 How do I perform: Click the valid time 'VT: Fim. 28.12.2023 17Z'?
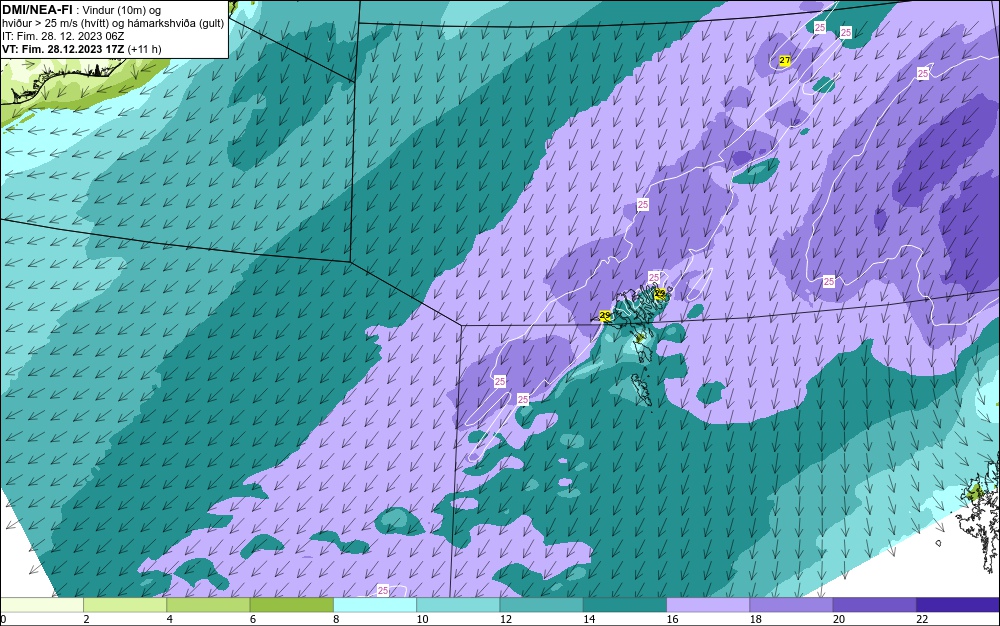point(63,49)
